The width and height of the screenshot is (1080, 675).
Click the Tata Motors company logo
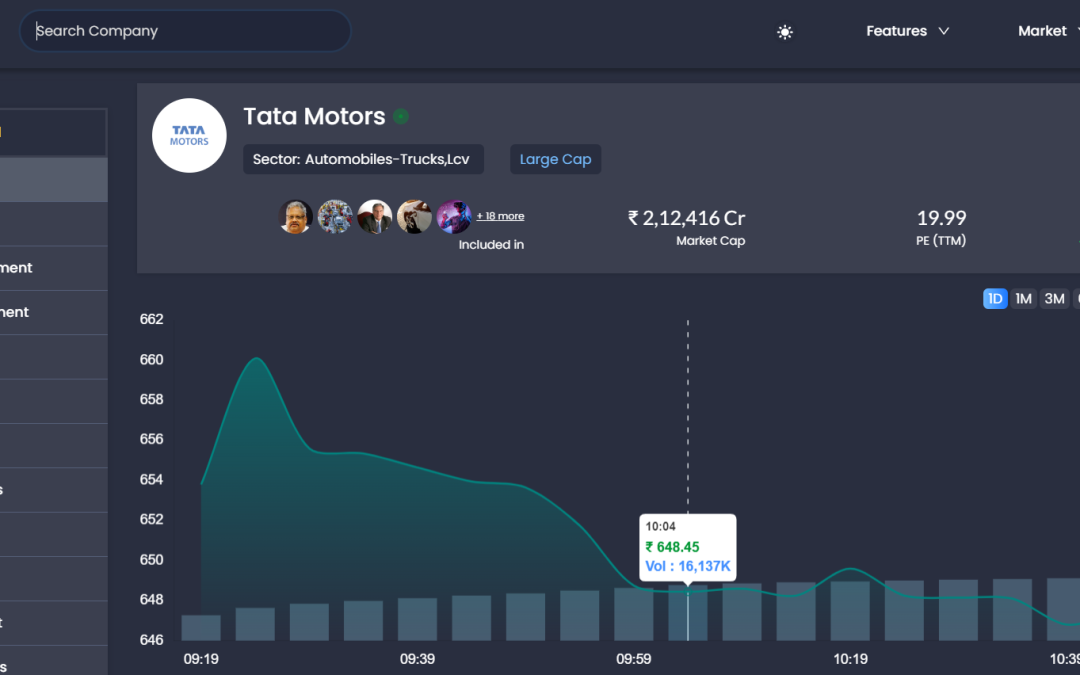189,136
